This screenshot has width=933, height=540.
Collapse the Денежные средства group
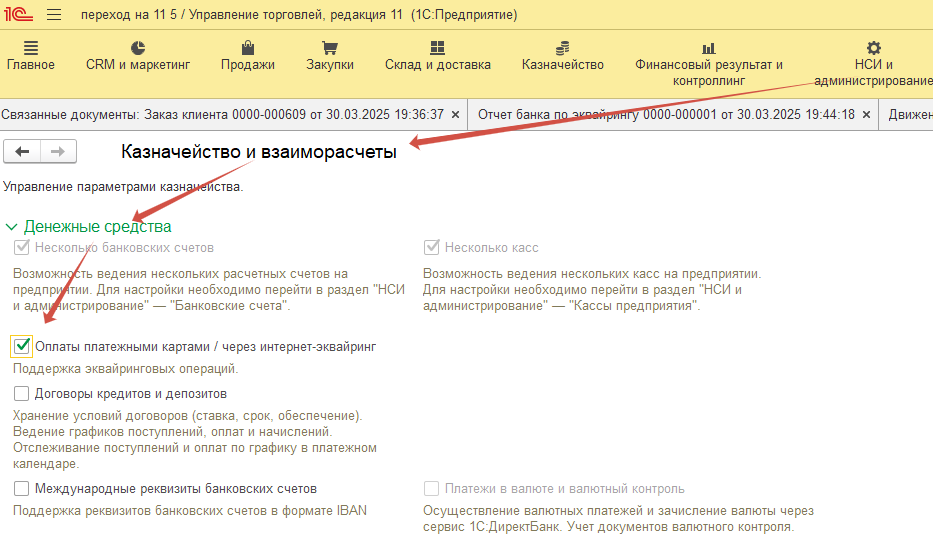point(11,227)
